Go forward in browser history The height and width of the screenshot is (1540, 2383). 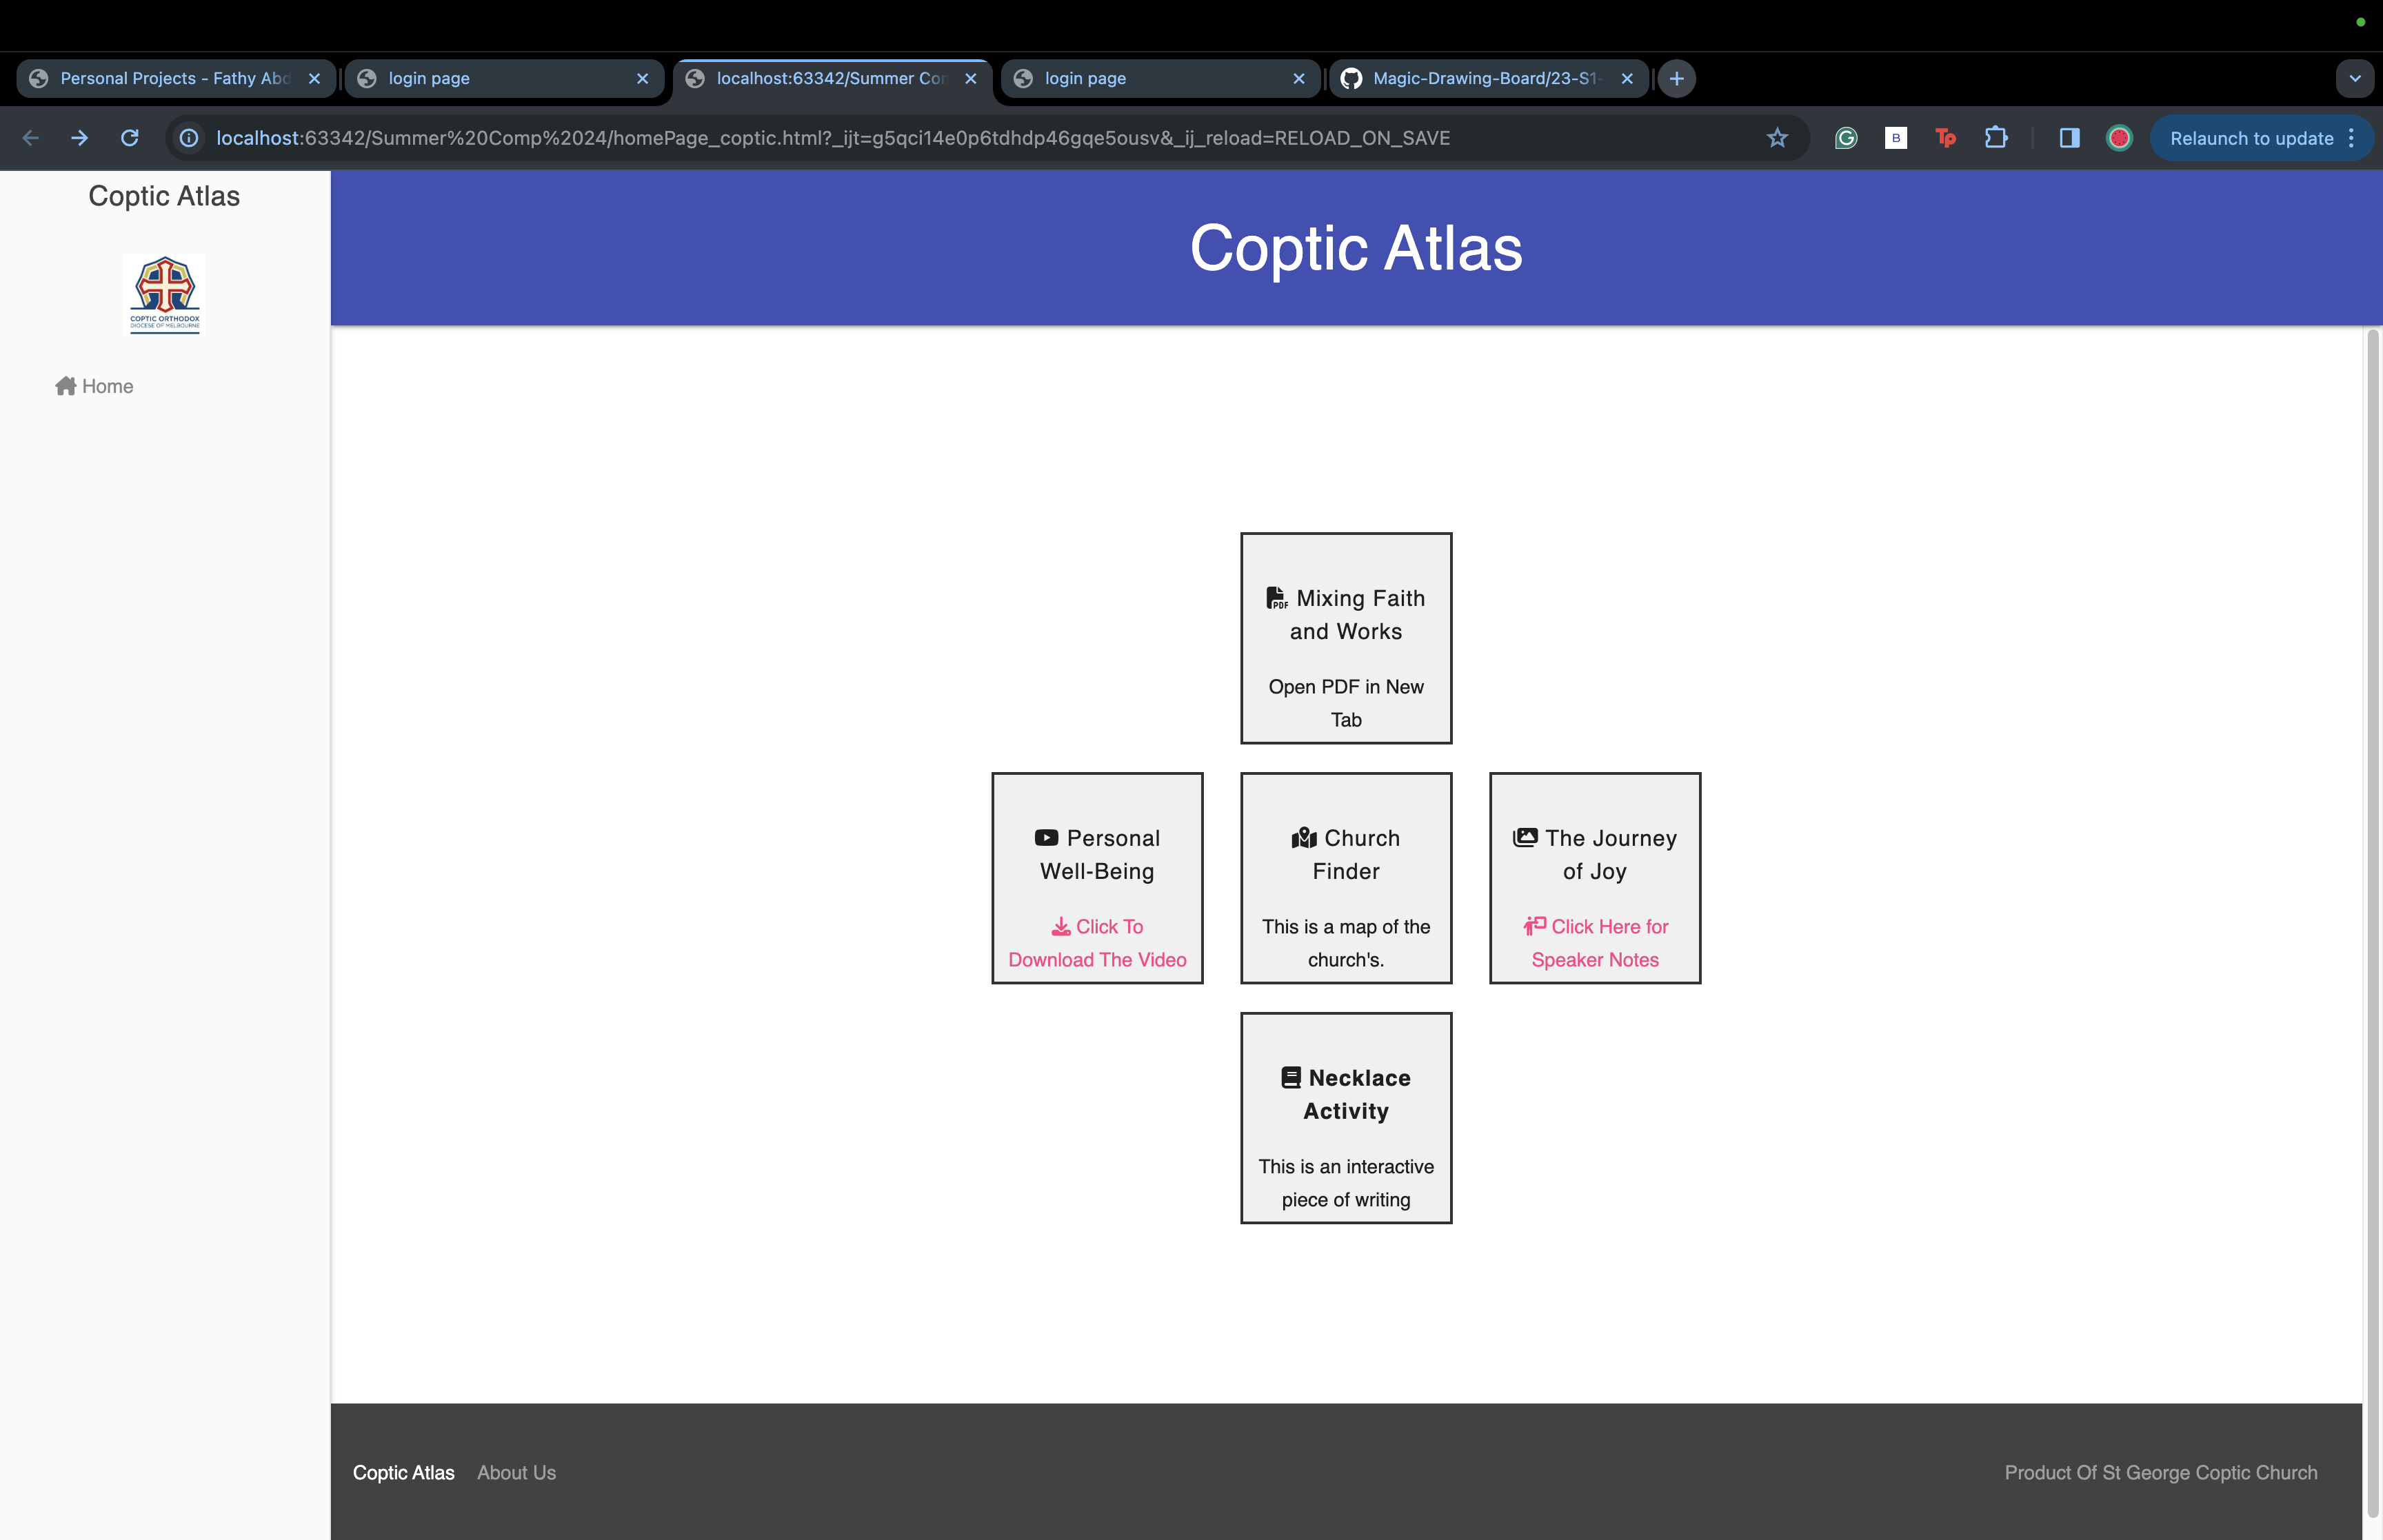(80, 138)
